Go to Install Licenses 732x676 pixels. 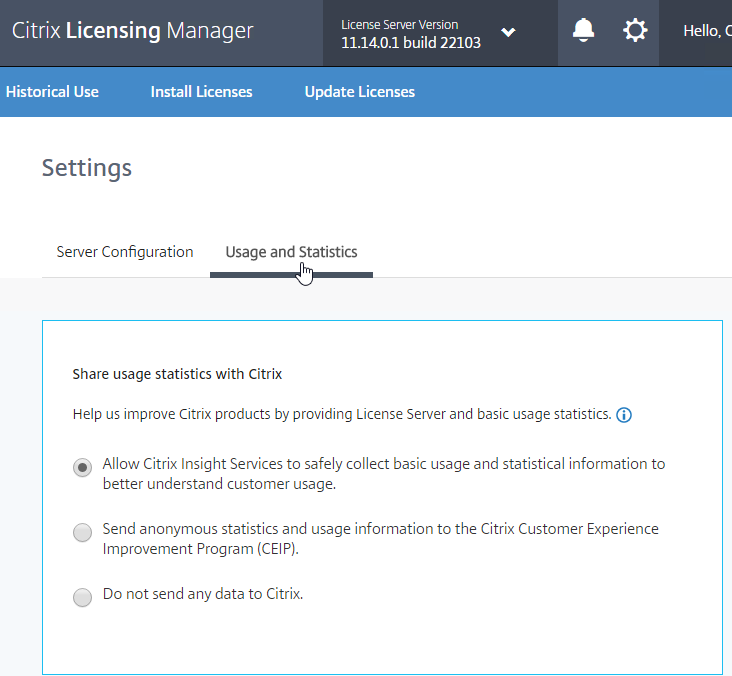coord(201,92)
